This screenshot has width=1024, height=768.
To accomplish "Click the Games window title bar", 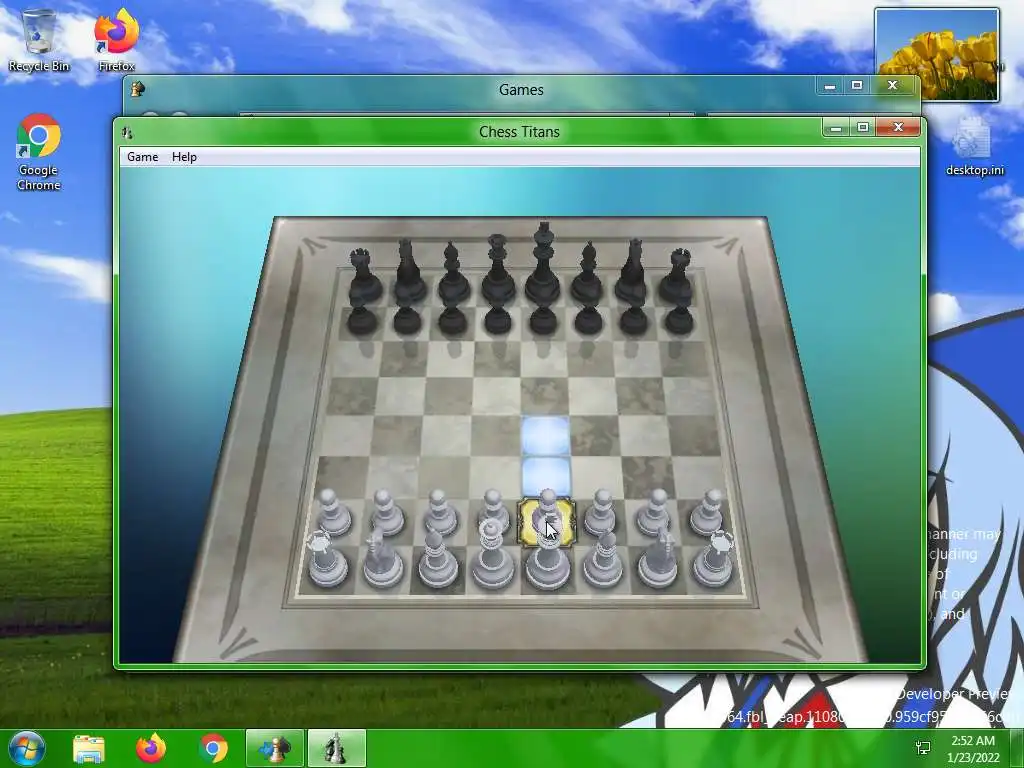I will [x=520, y=89].
